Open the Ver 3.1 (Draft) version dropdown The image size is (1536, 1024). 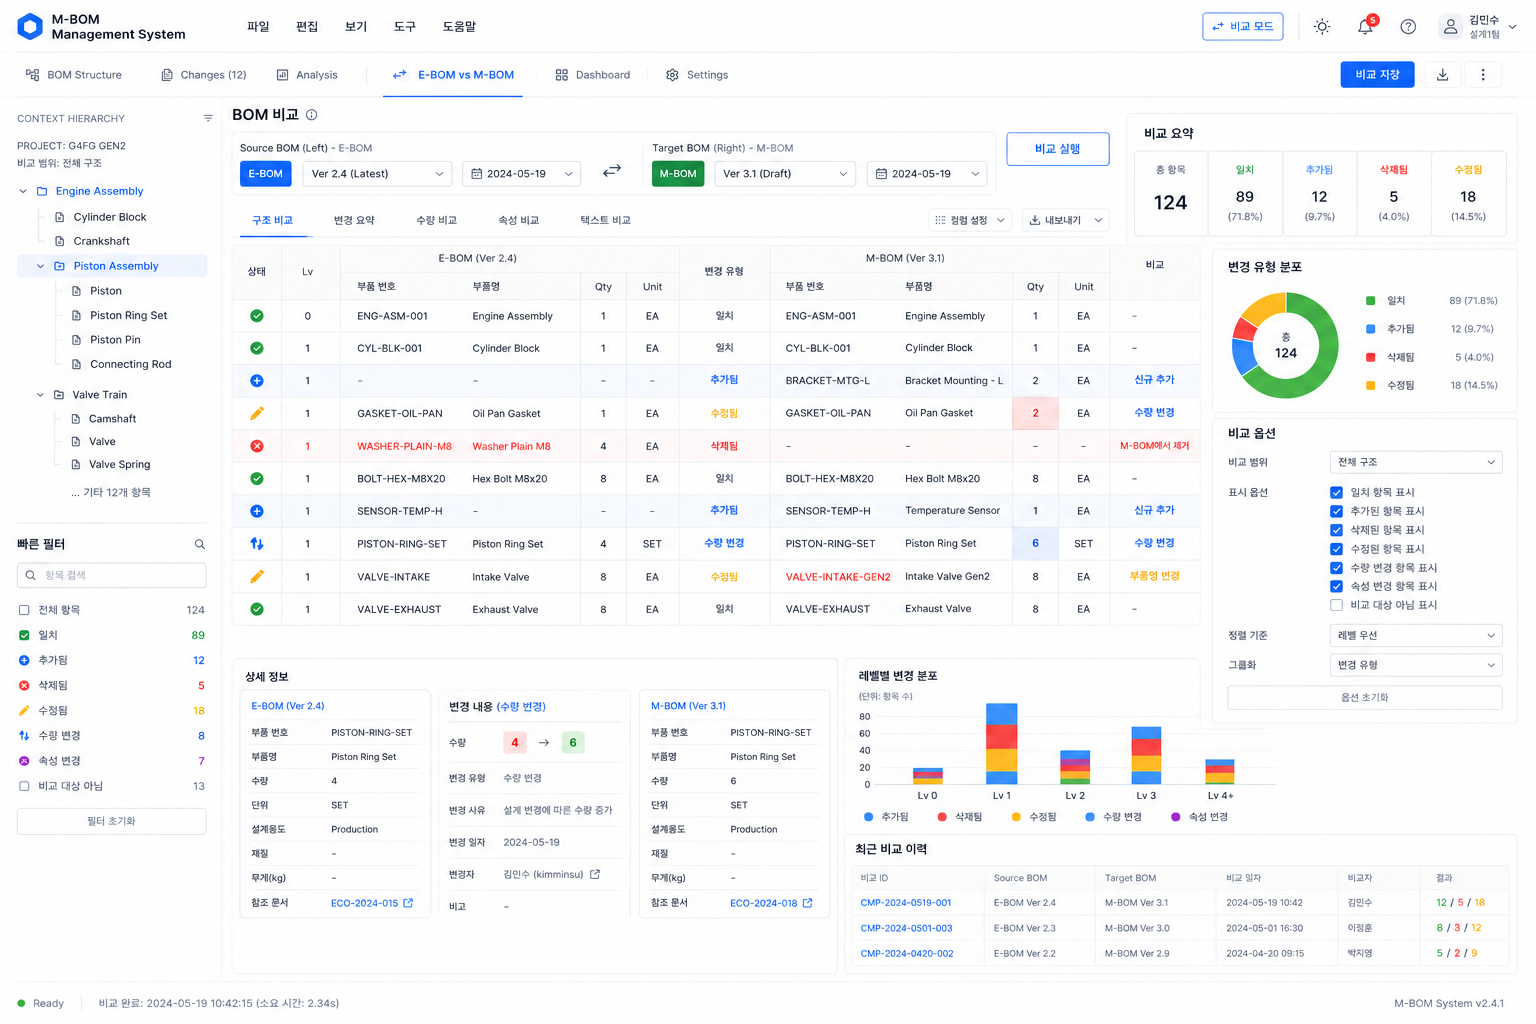tap(785, 174)
